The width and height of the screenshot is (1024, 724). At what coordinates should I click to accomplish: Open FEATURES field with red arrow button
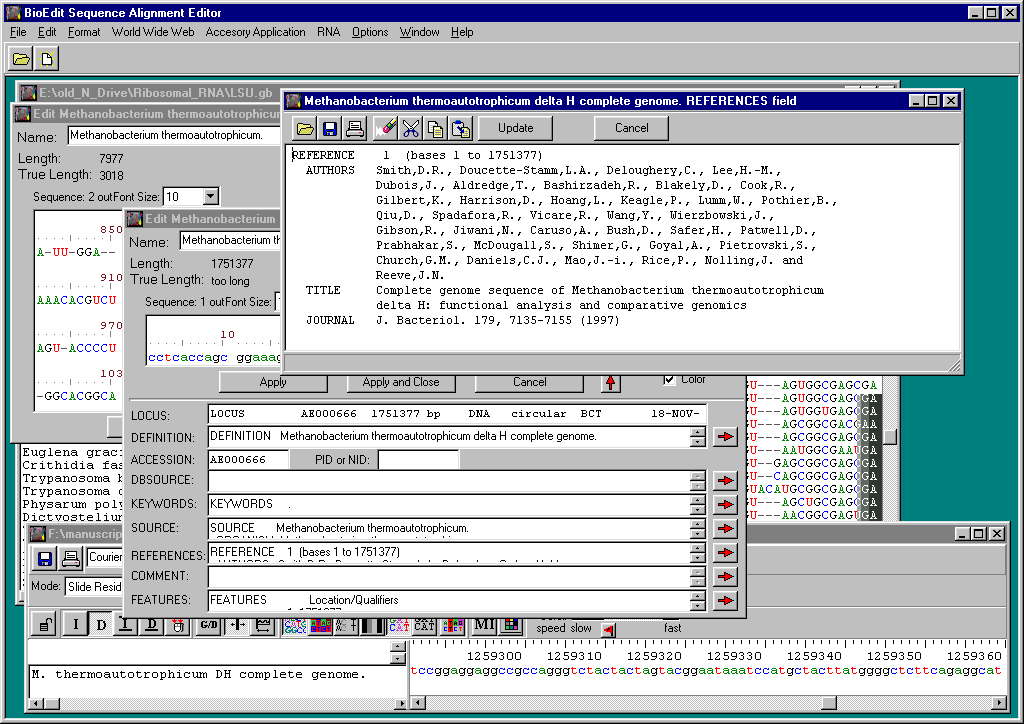pos(725,601)
